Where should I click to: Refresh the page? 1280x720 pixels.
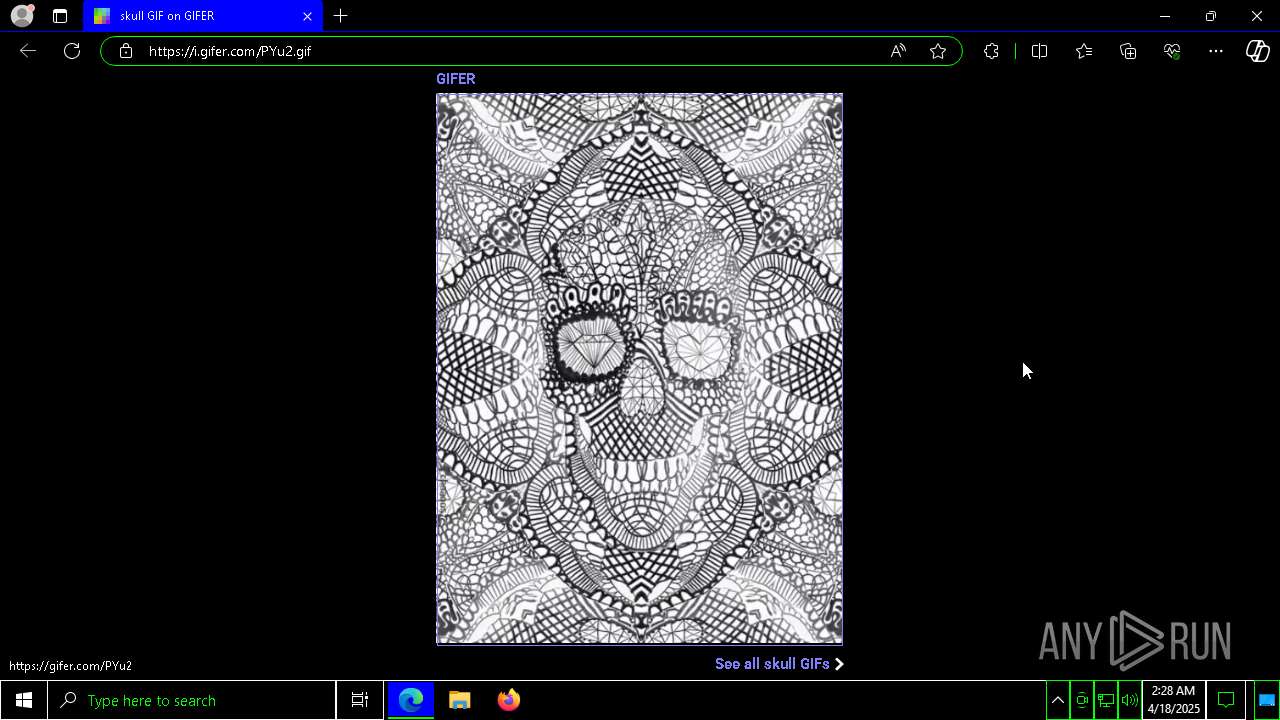(x=72, y=51)
